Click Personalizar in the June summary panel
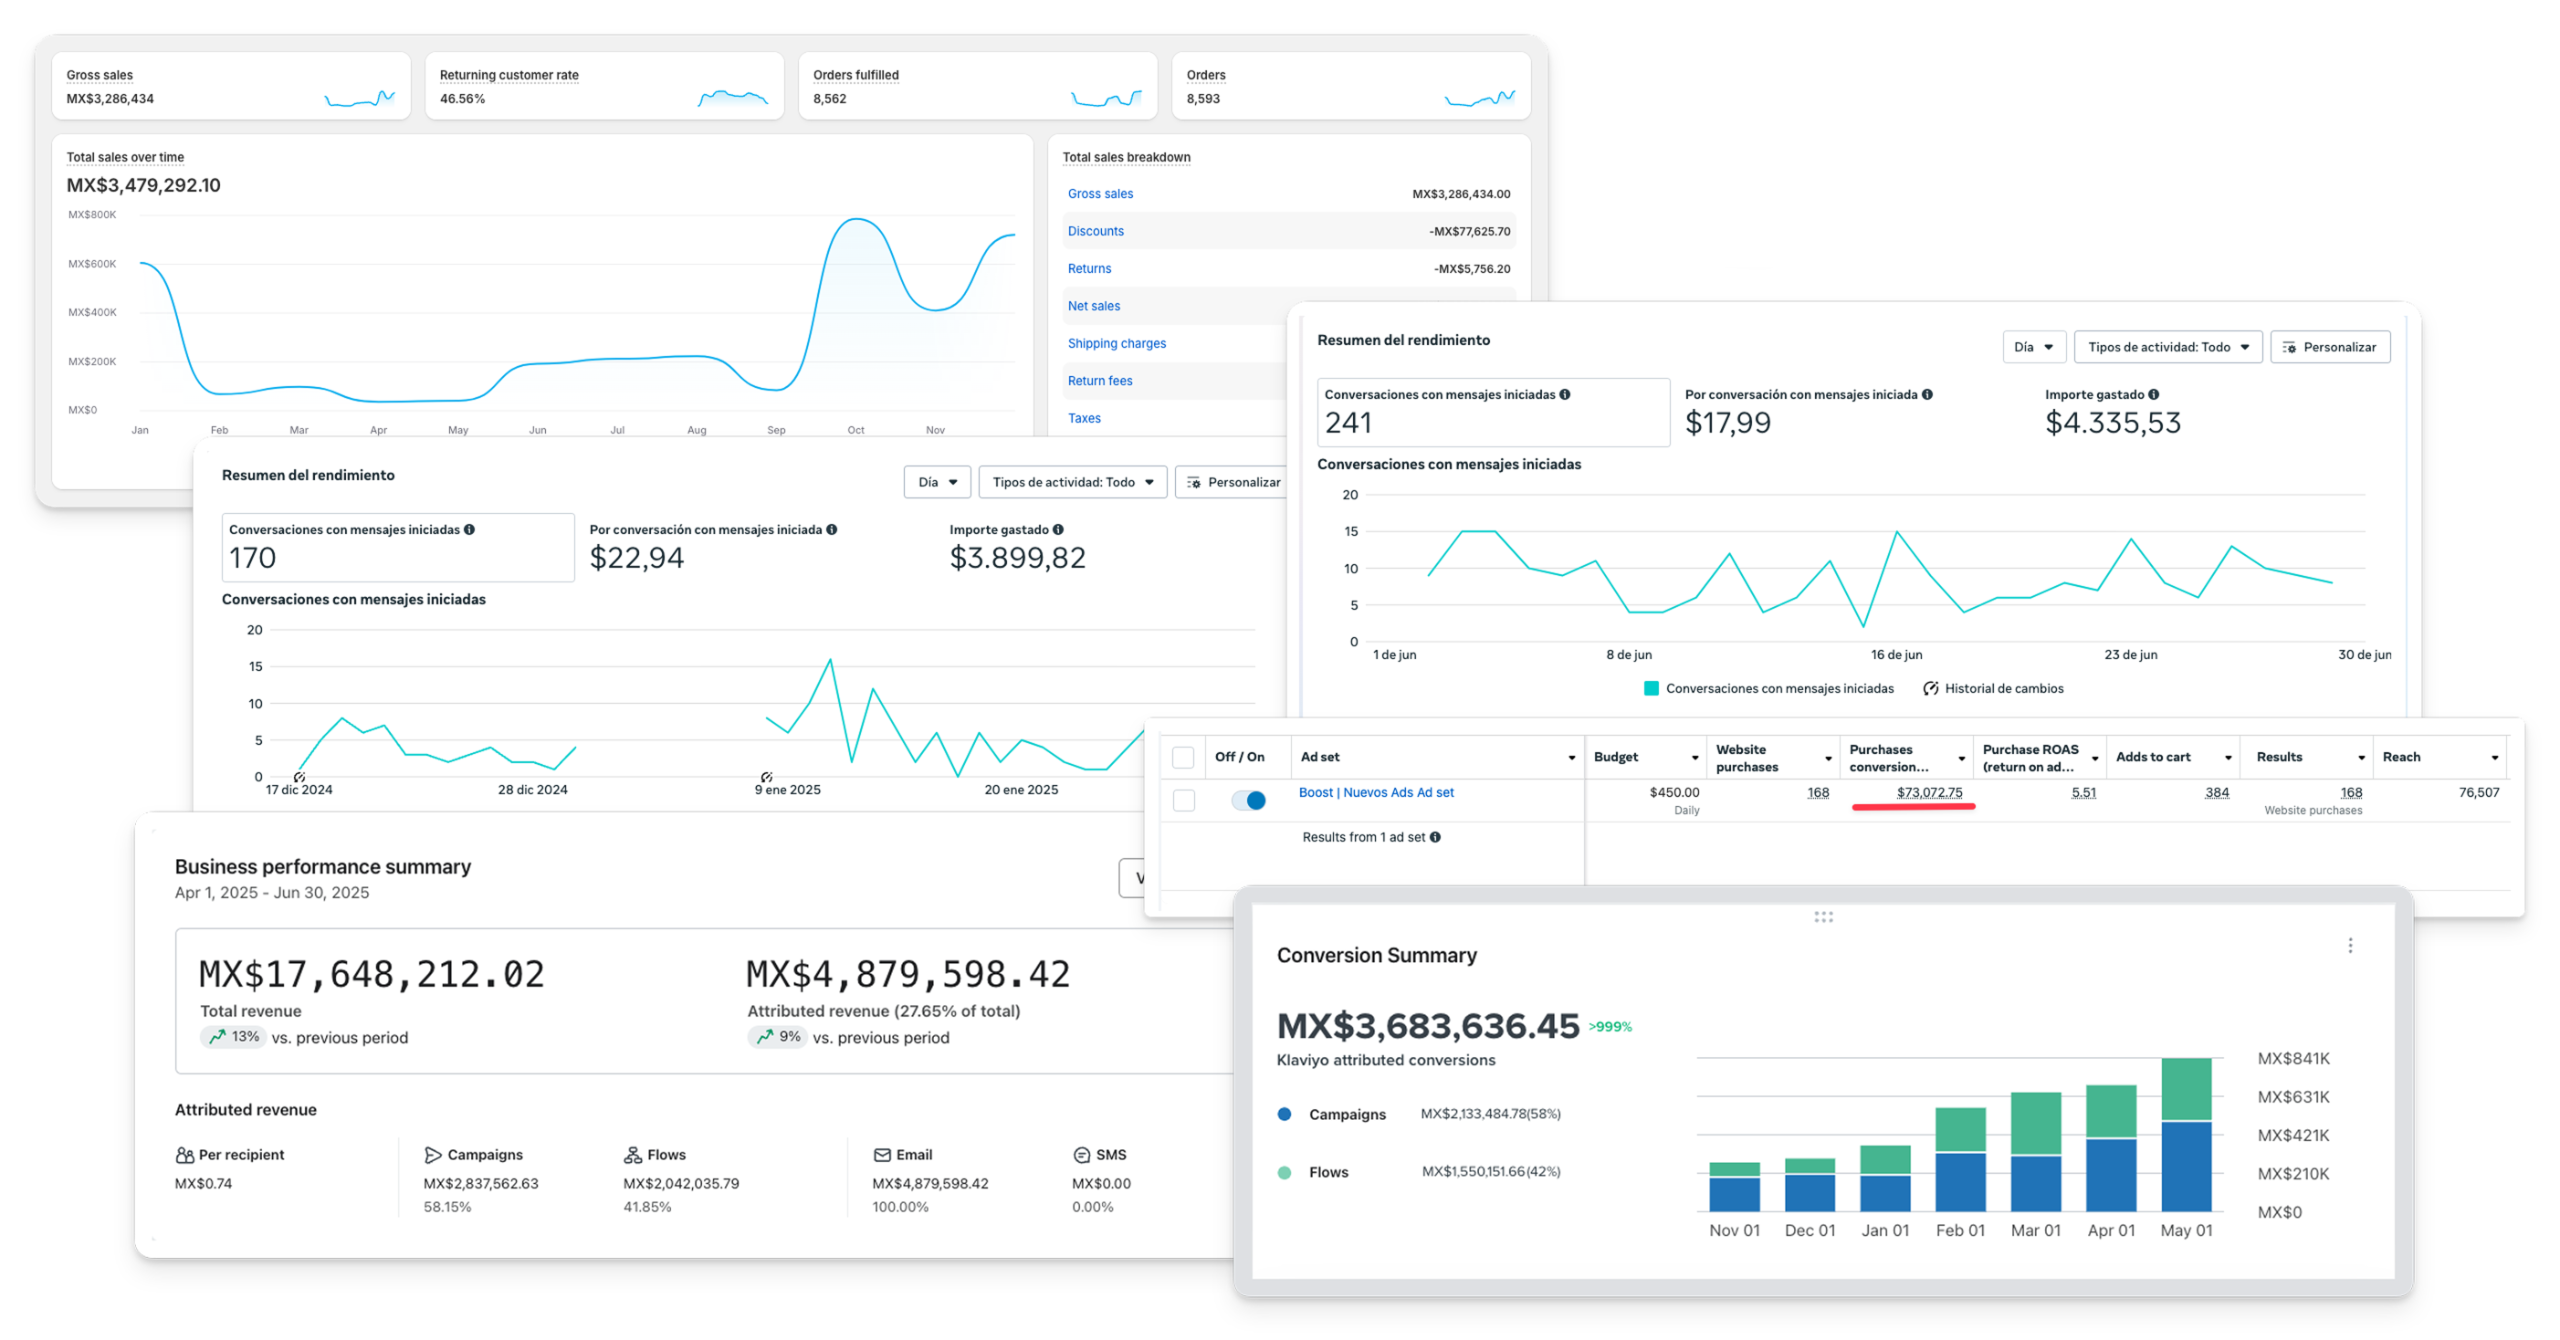2560x1340 pixels. pos(2329,347)
